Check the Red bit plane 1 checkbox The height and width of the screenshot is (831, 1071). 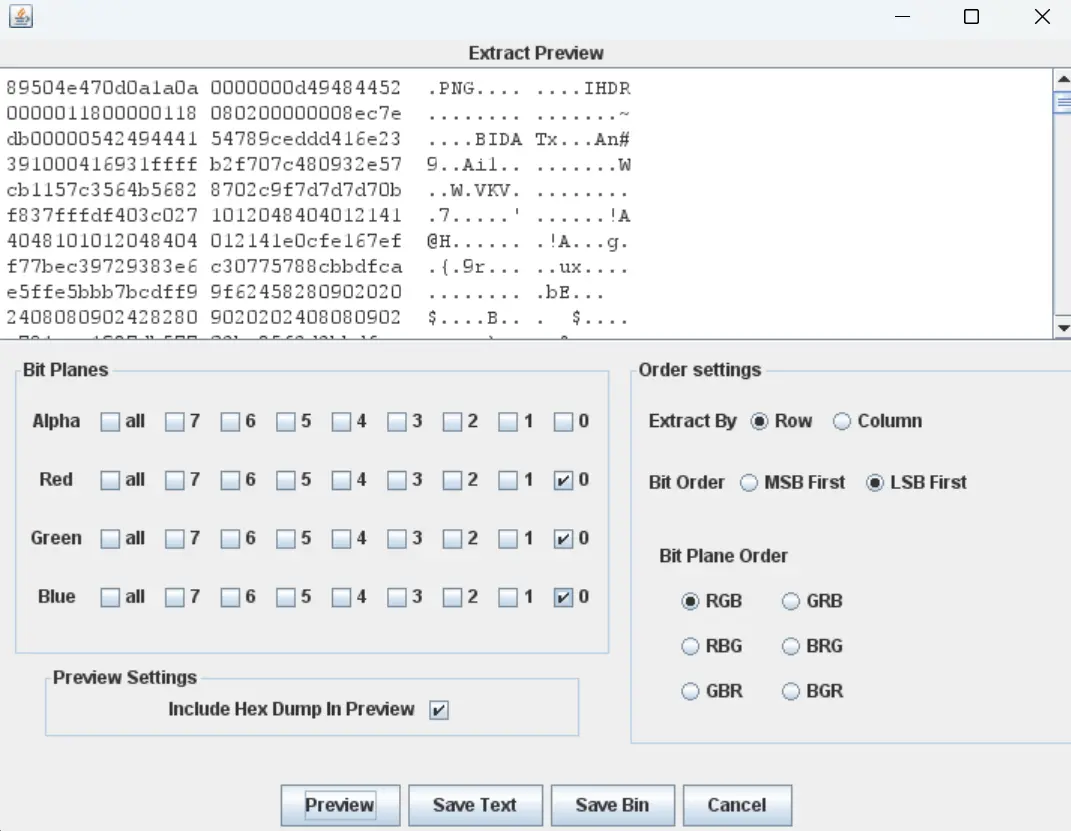[x=508, y=481]
